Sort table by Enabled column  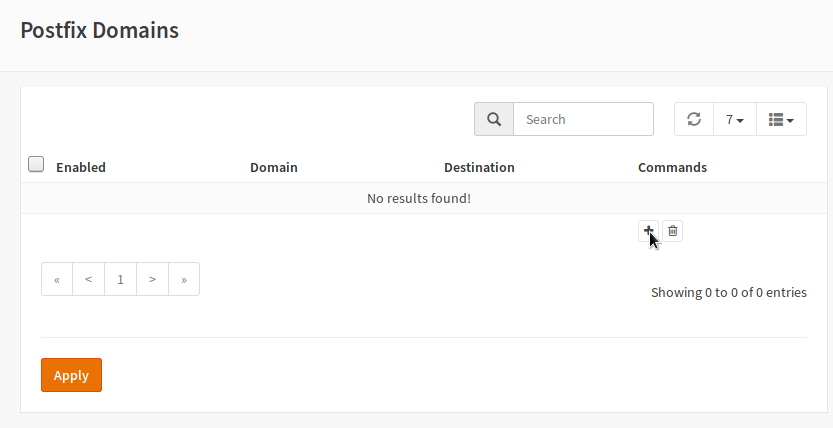81,167
